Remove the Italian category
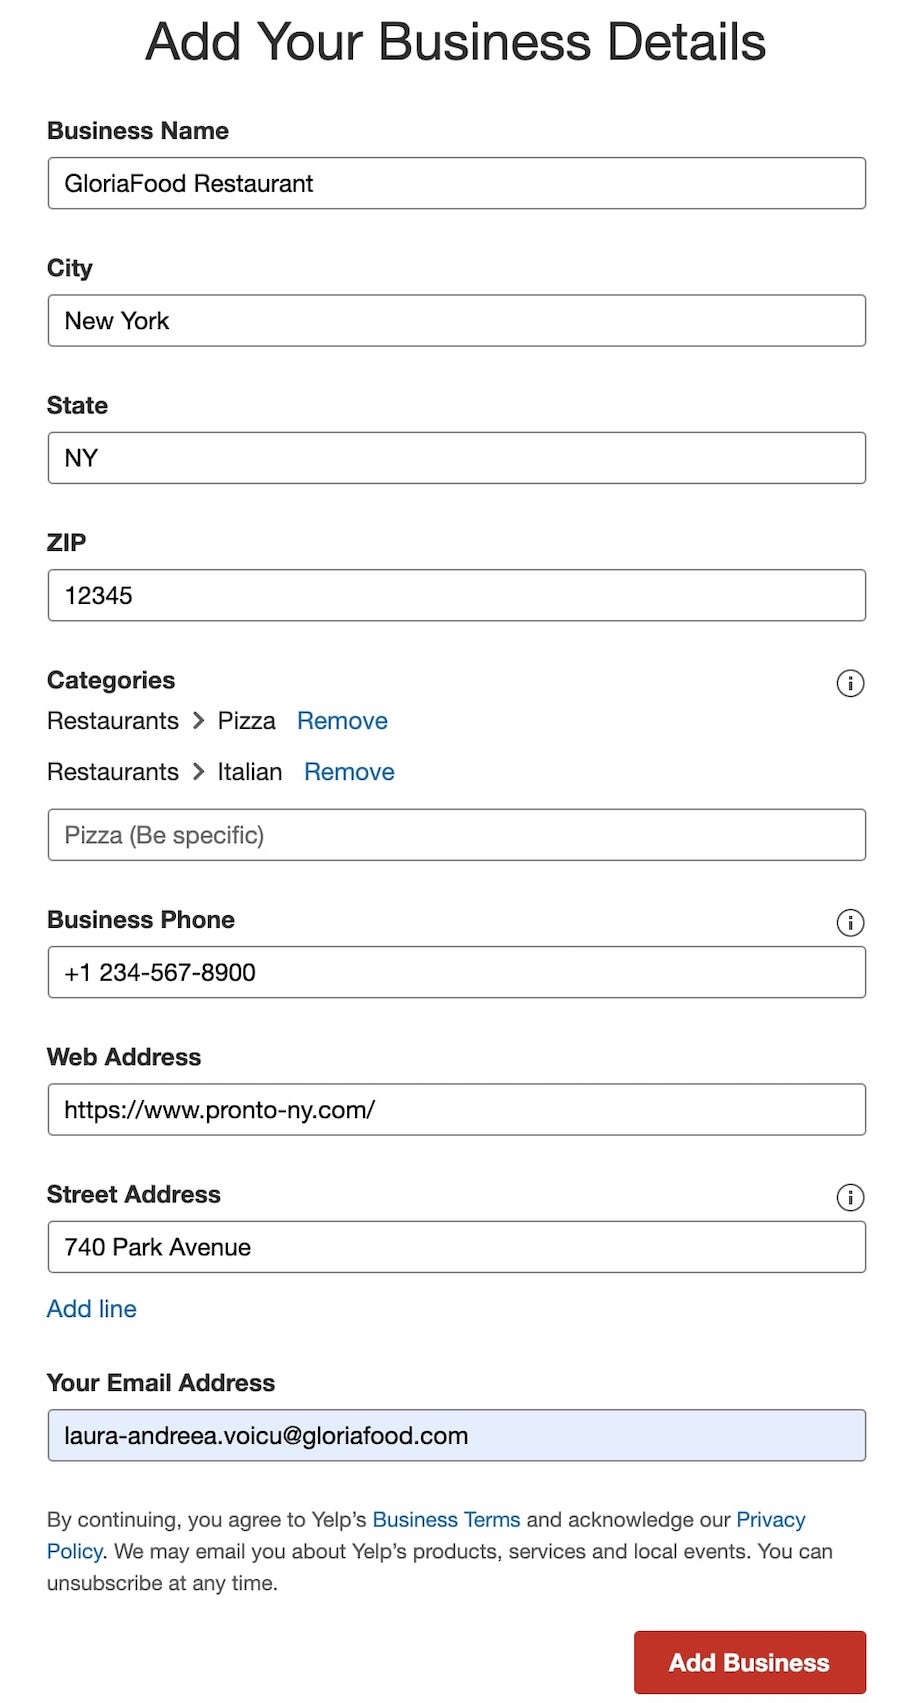 [x=349, y=772]
